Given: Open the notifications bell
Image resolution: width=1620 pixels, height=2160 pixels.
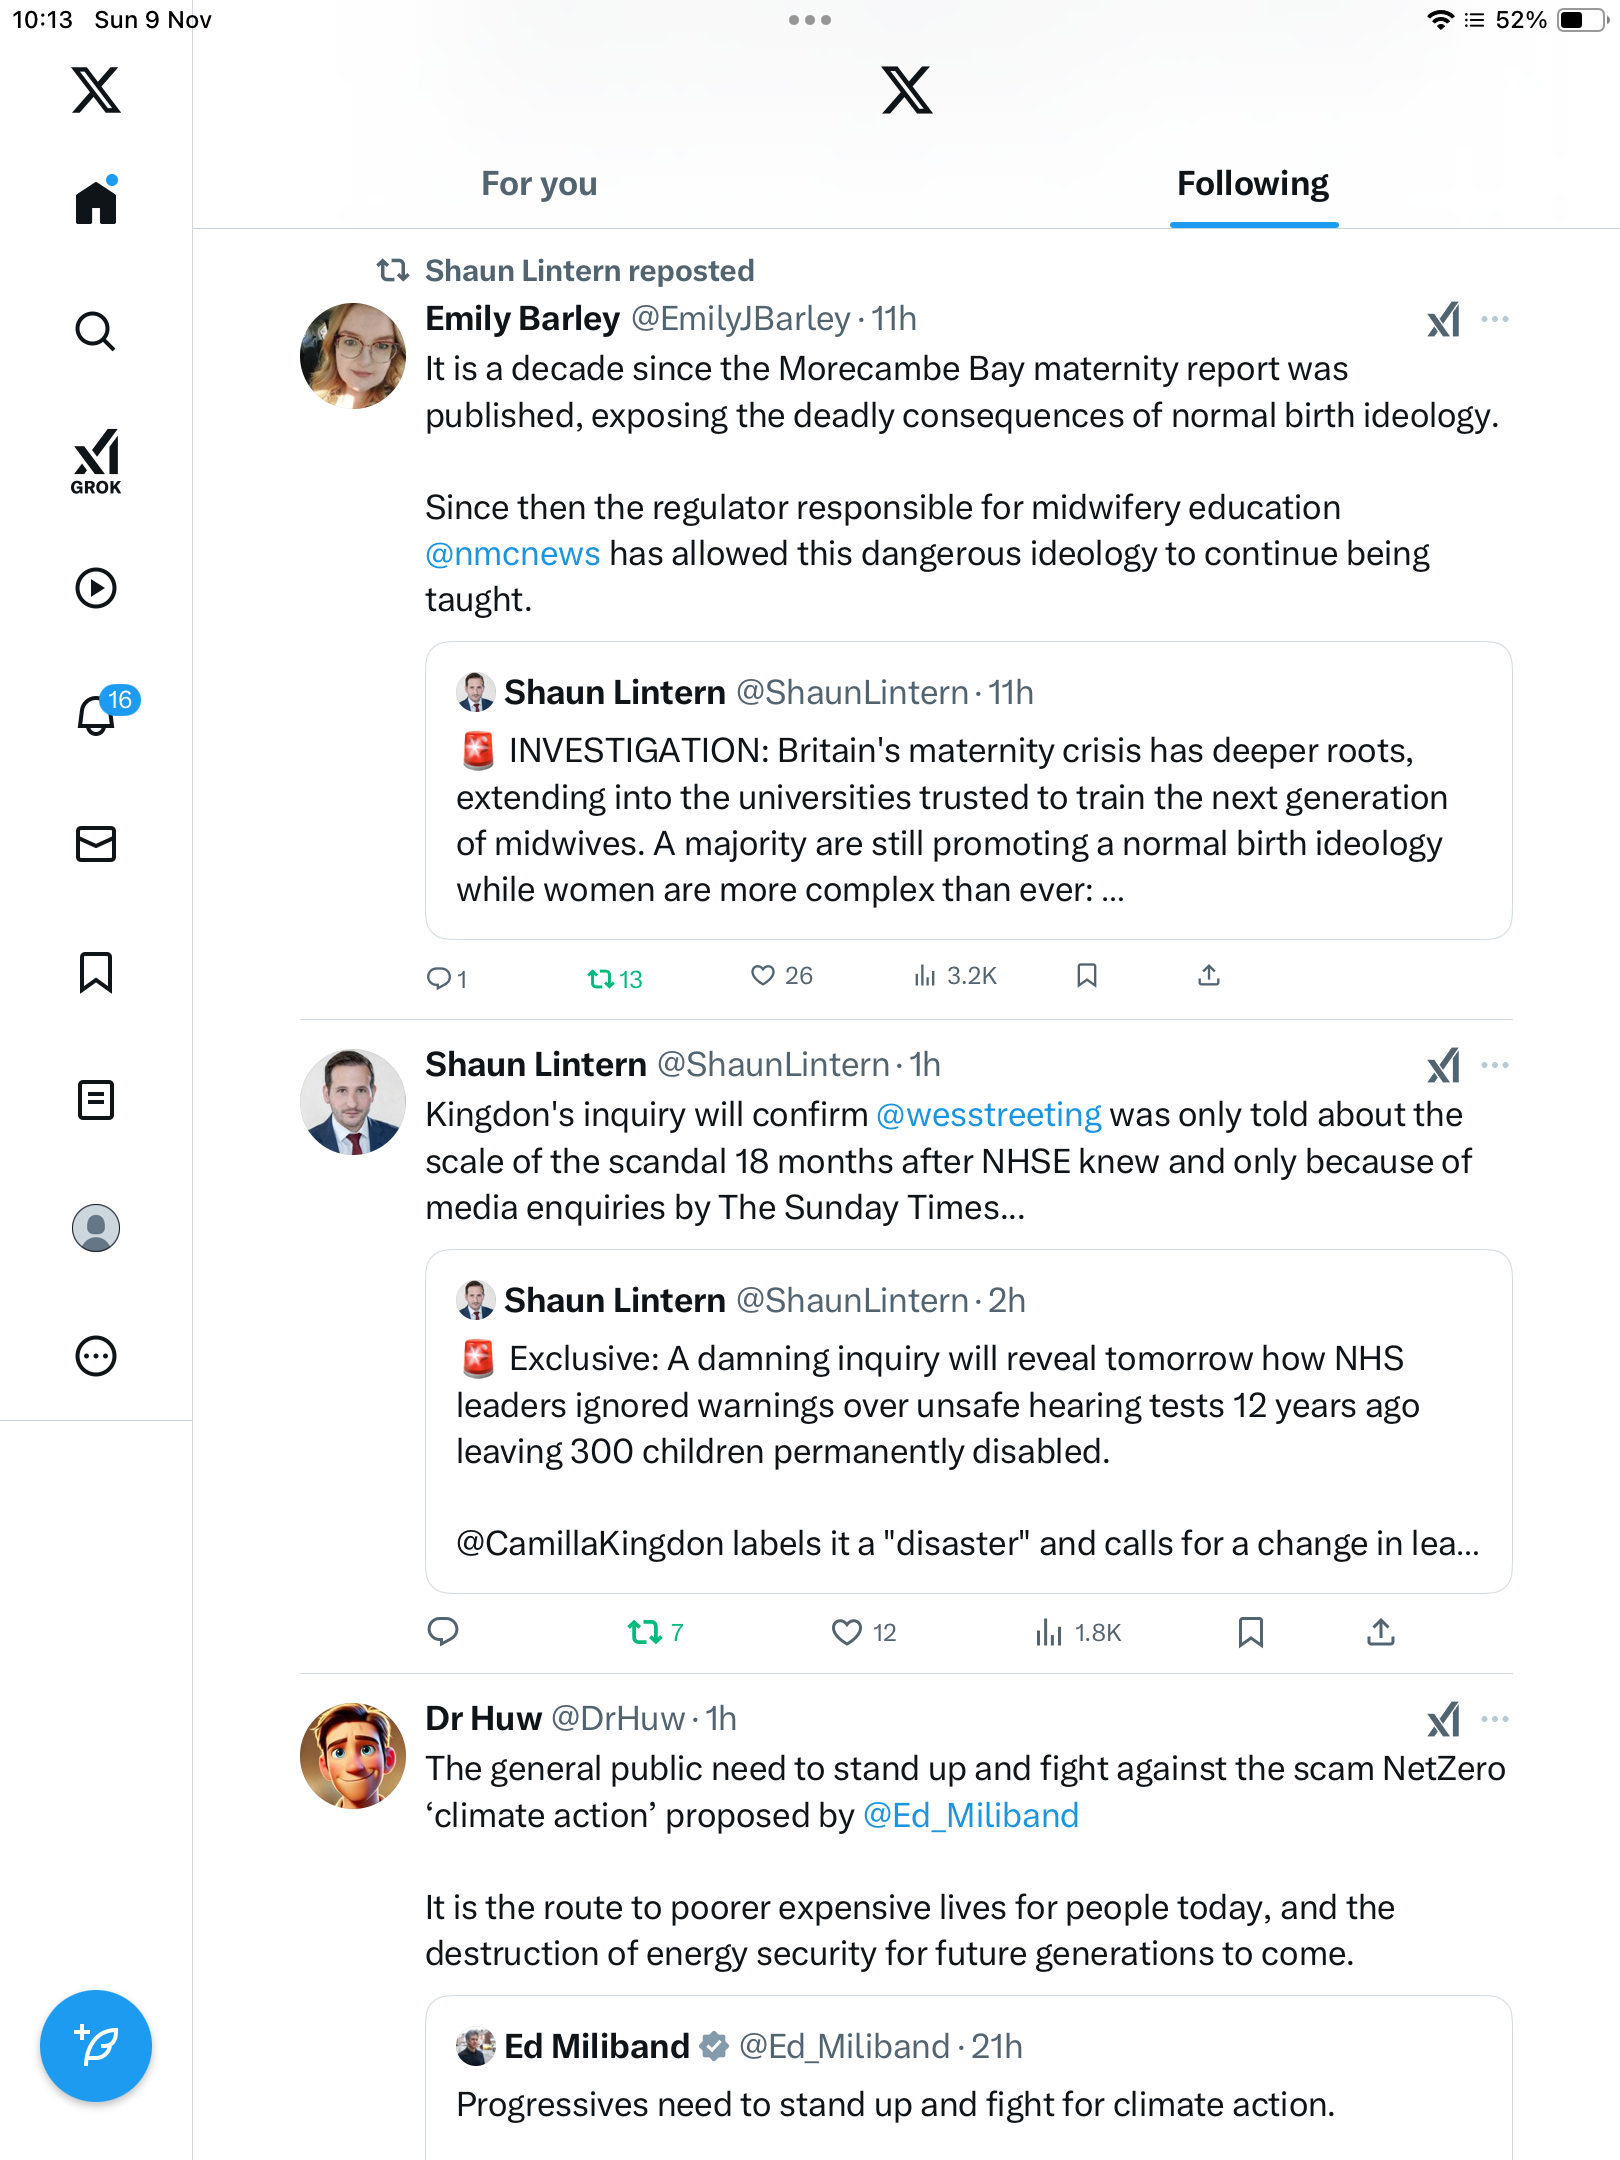Looking at the screenshot, I should coord(97,715).
